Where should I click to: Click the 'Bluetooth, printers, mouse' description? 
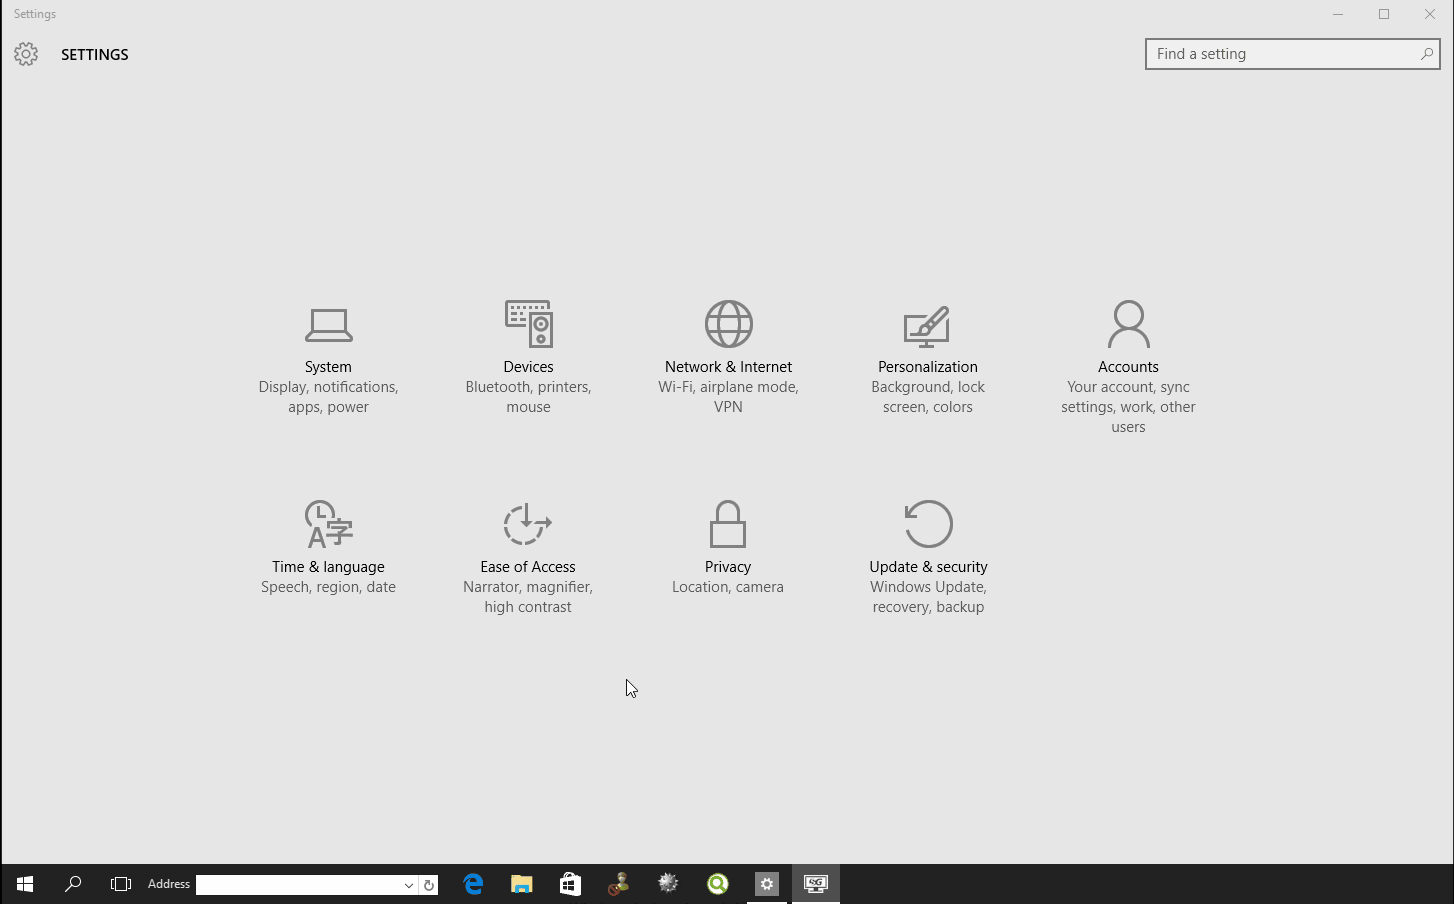(x=528, y=397)
